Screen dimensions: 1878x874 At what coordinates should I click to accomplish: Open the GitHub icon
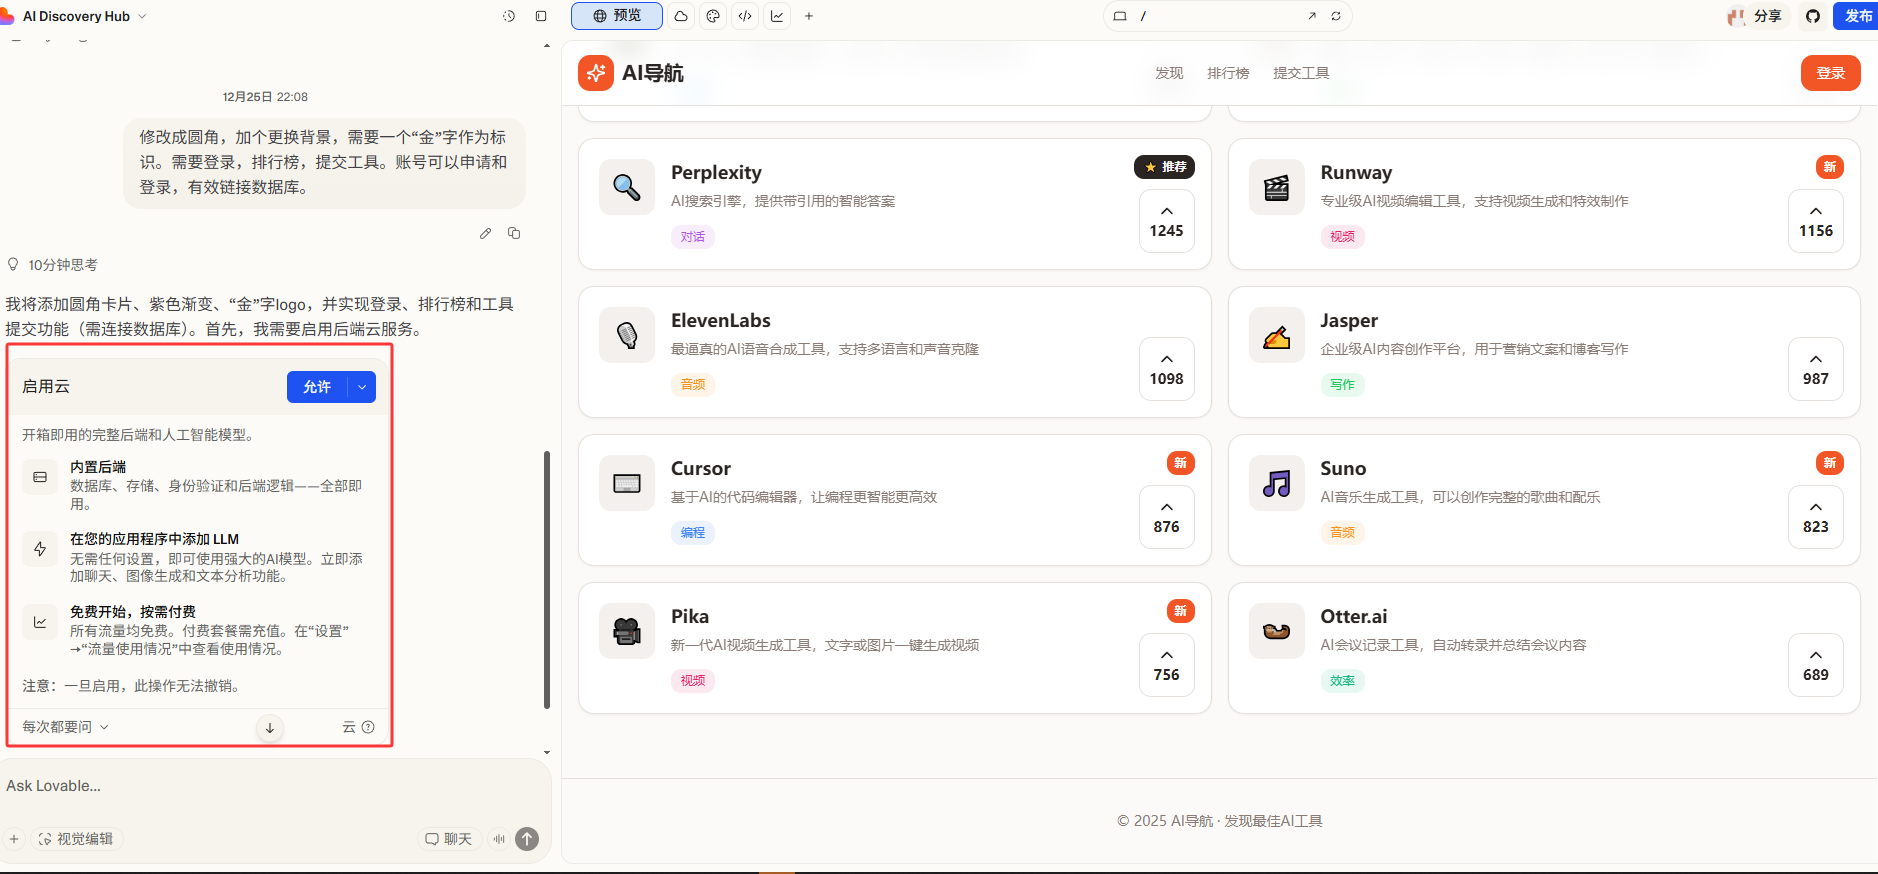pyautogui.click(x=1813, y=16)
